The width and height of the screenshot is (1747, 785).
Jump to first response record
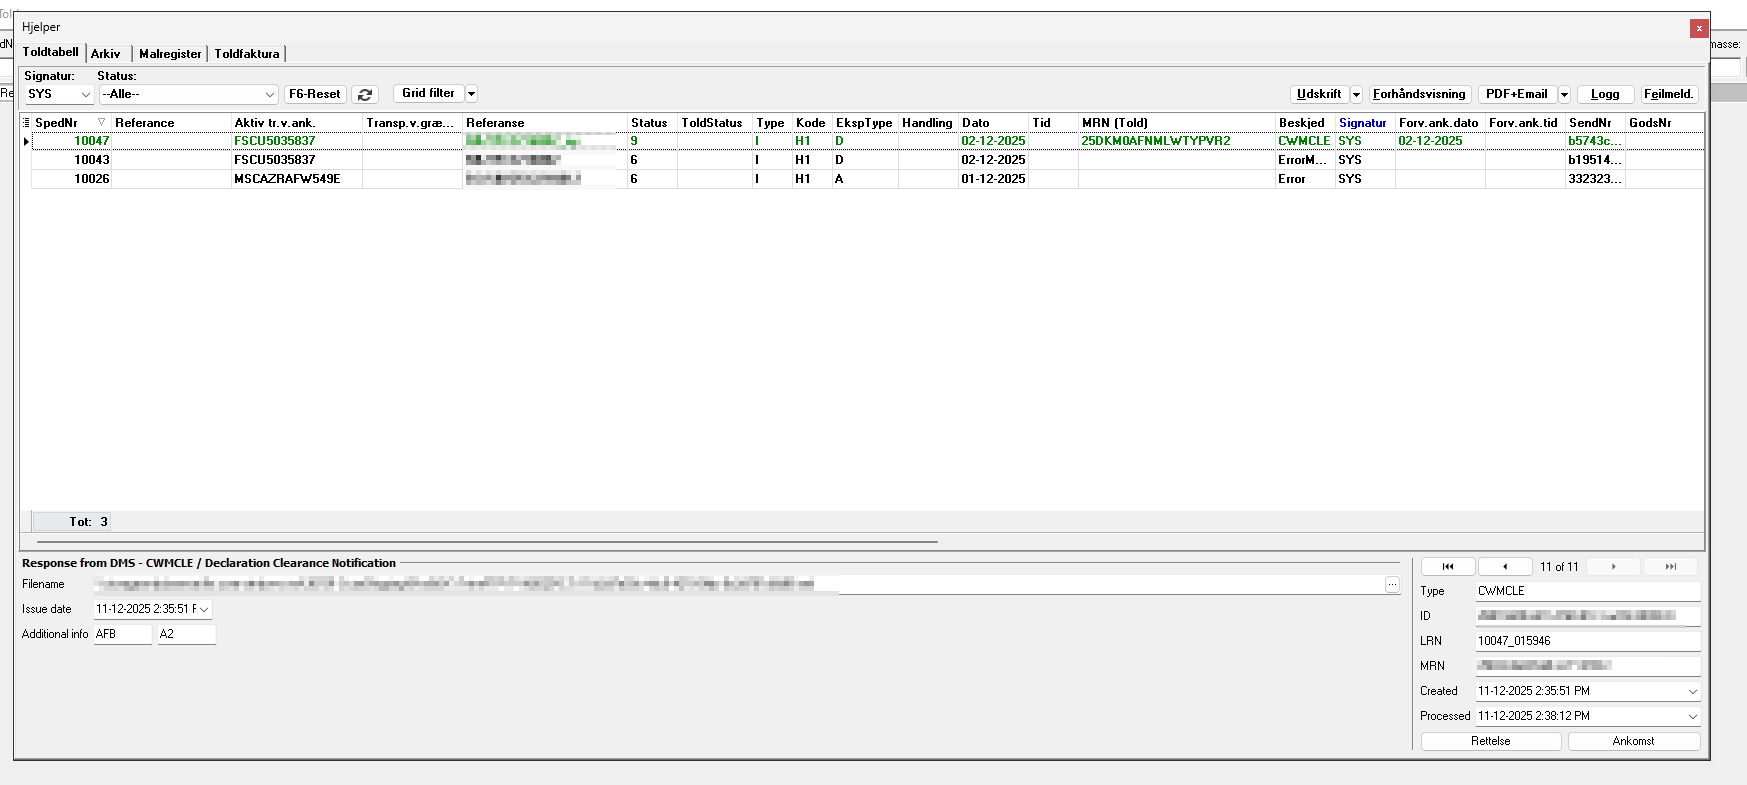click(1447, 567)
